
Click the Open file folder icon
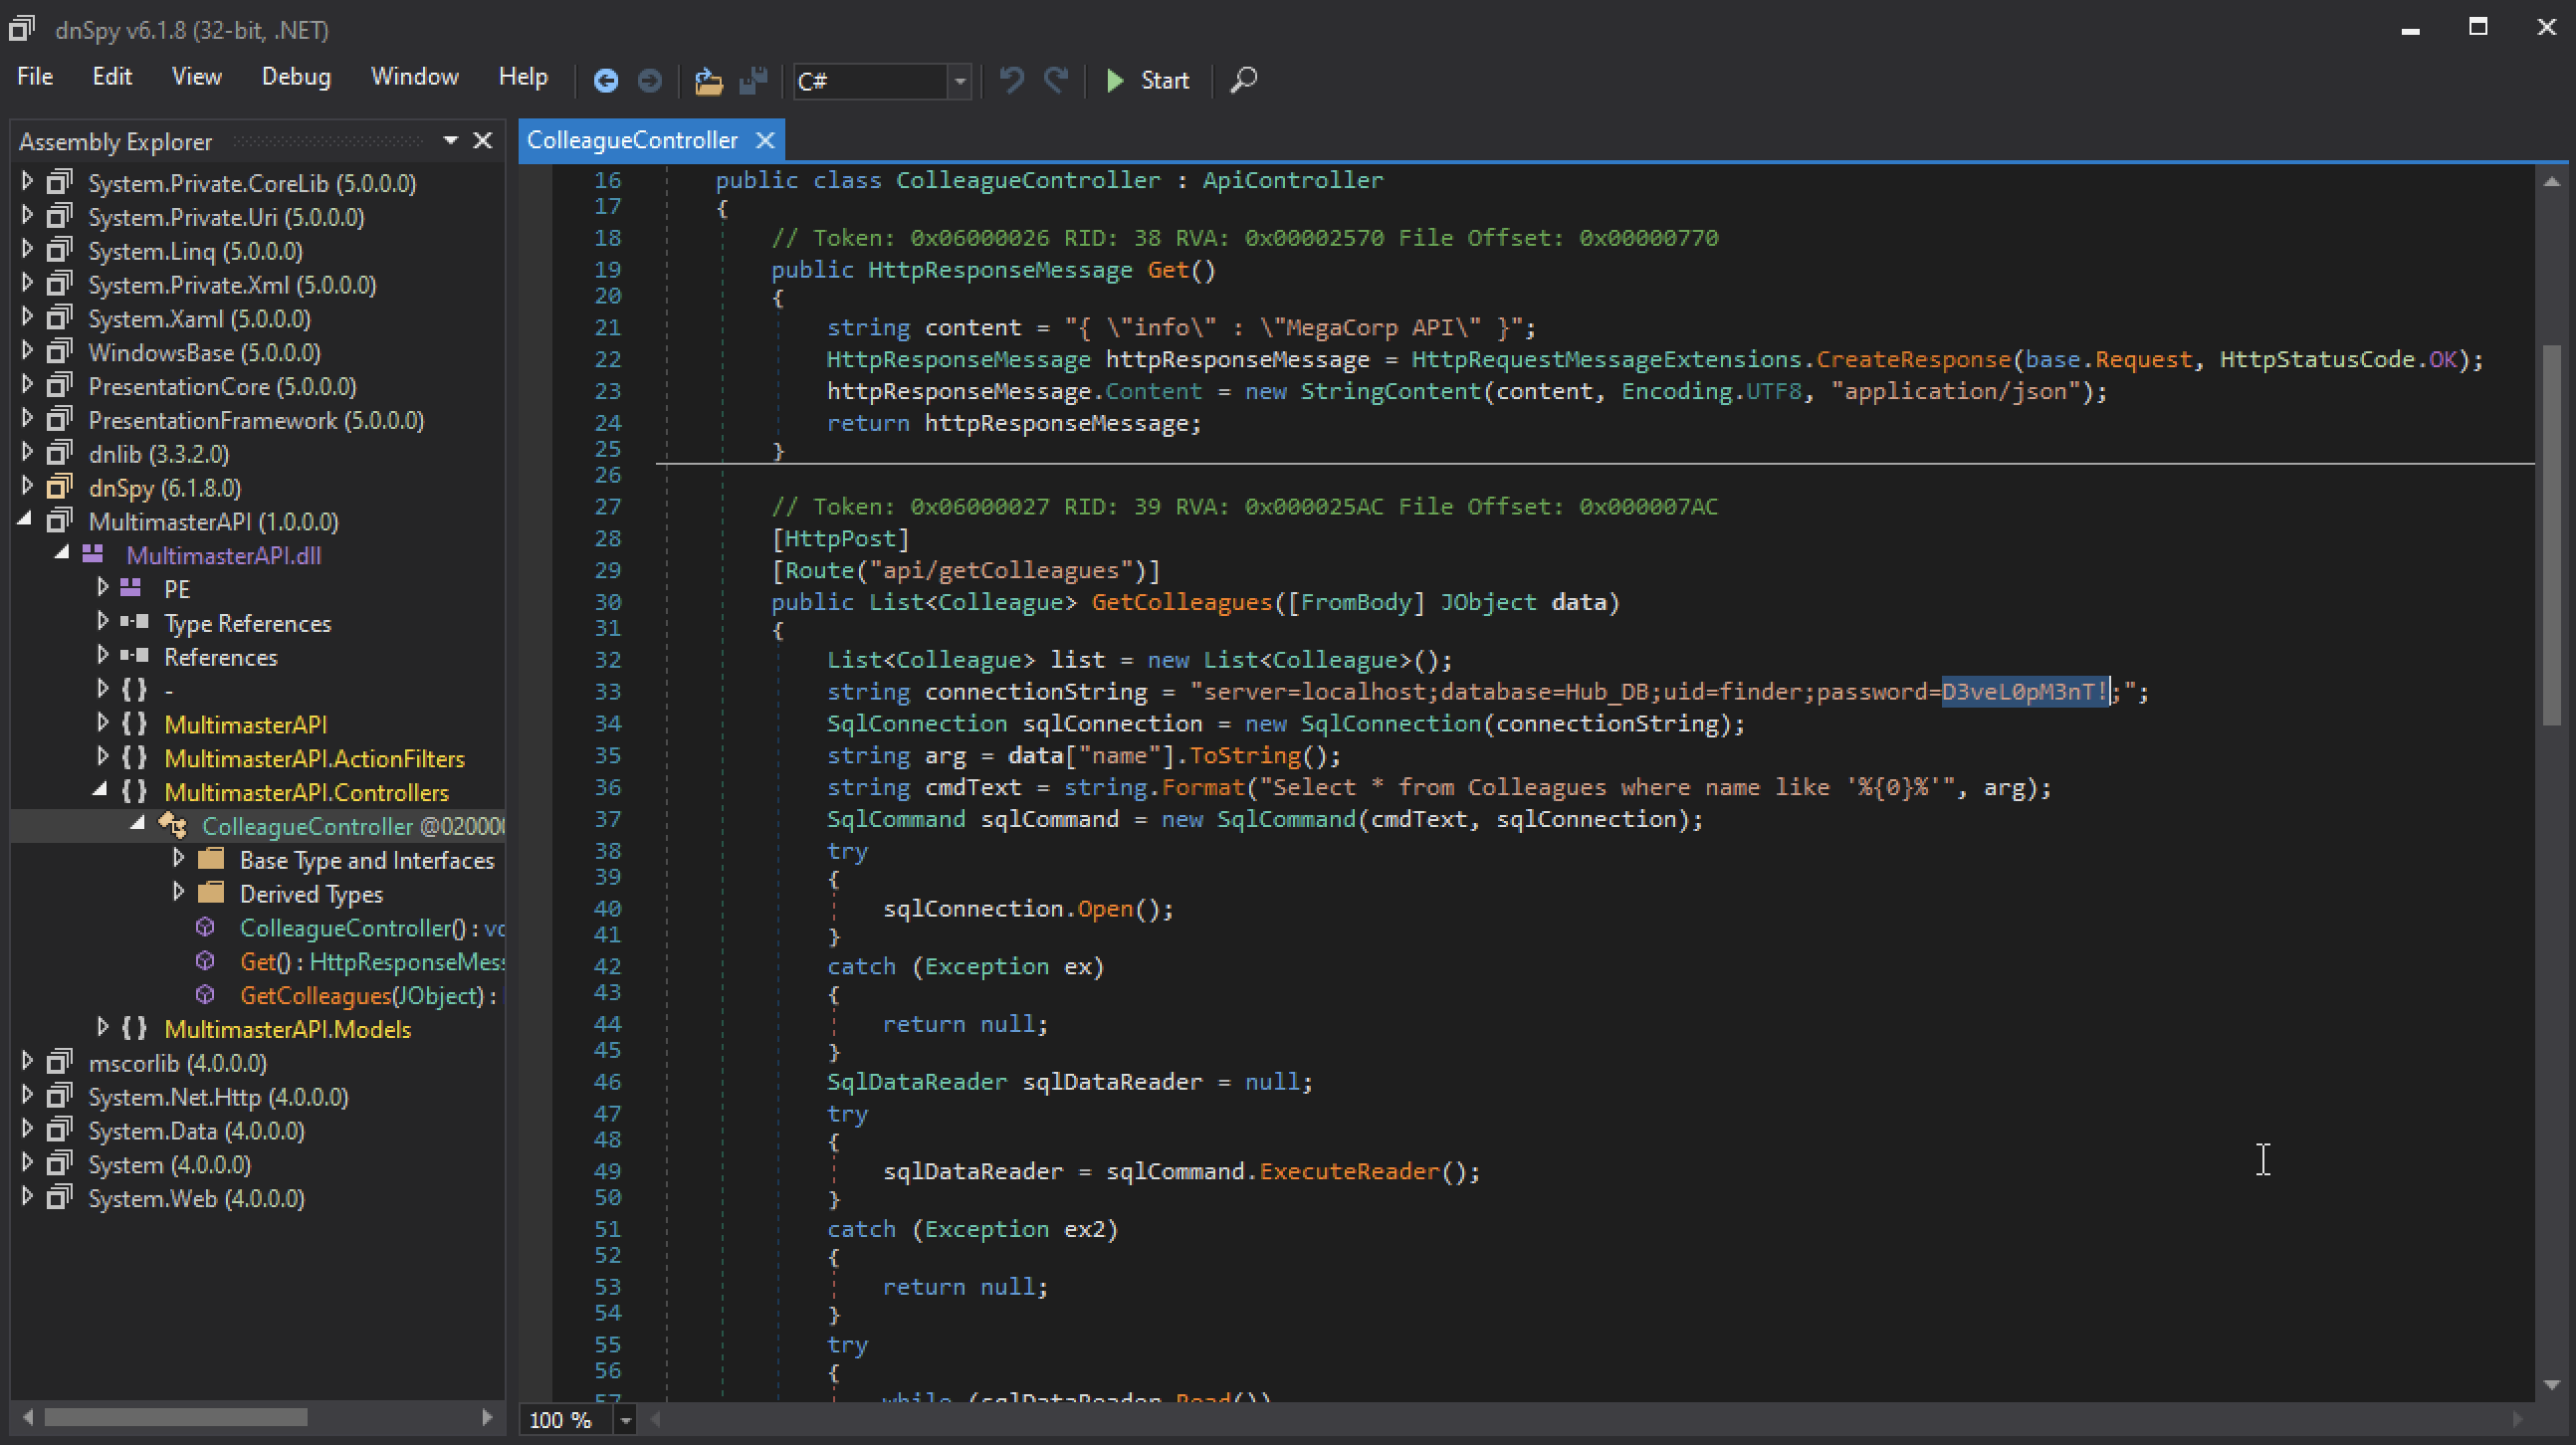tap(708, 80)
